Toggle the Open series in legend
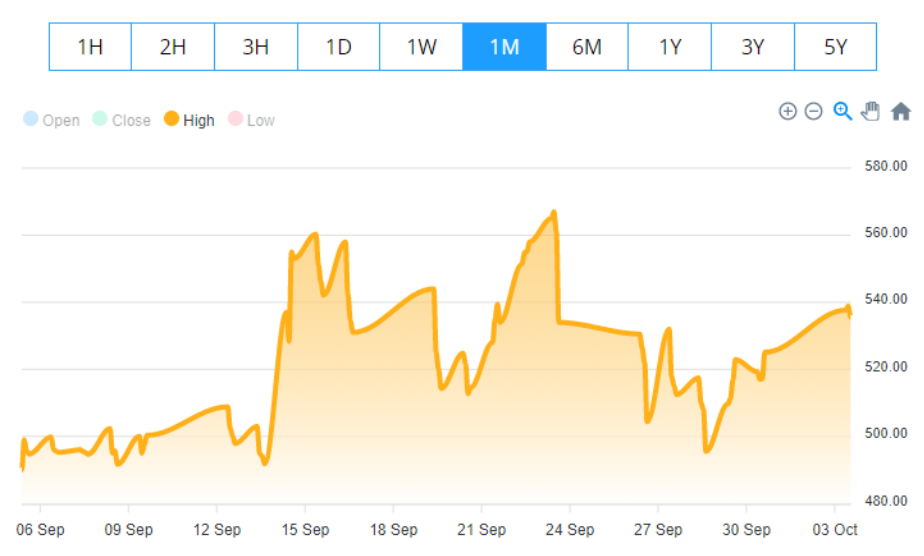The height and width of the screenshot is (556, 924). 51,120
